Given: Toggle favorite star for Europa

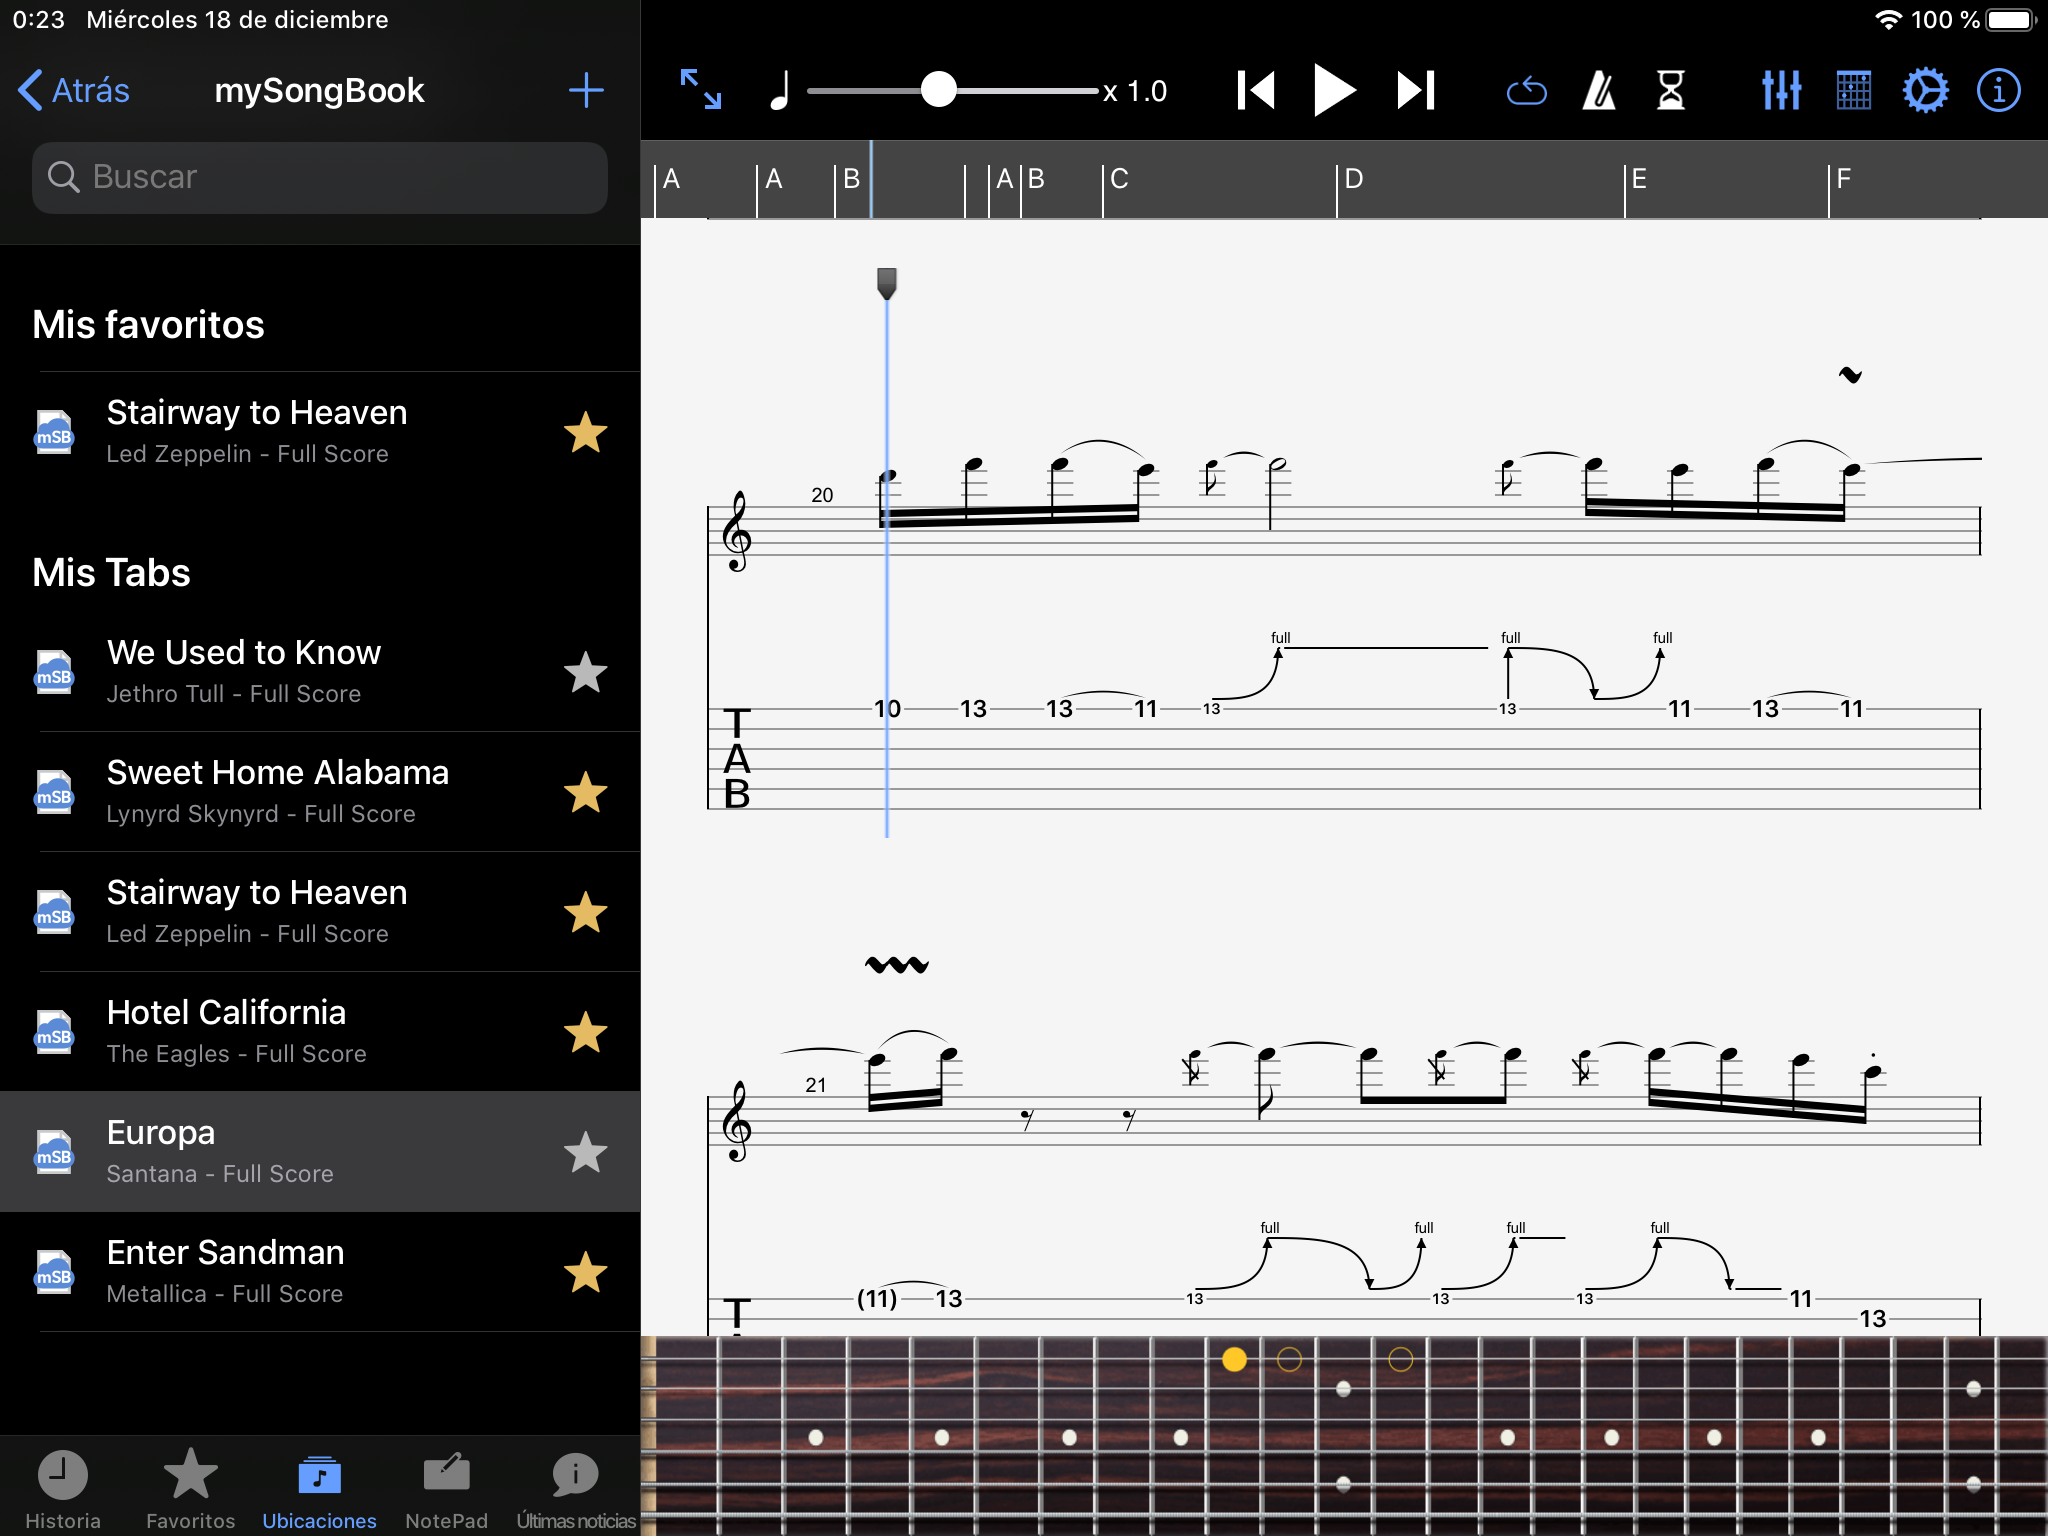Looking at the screenshot, I should (x=585, y=1152).
